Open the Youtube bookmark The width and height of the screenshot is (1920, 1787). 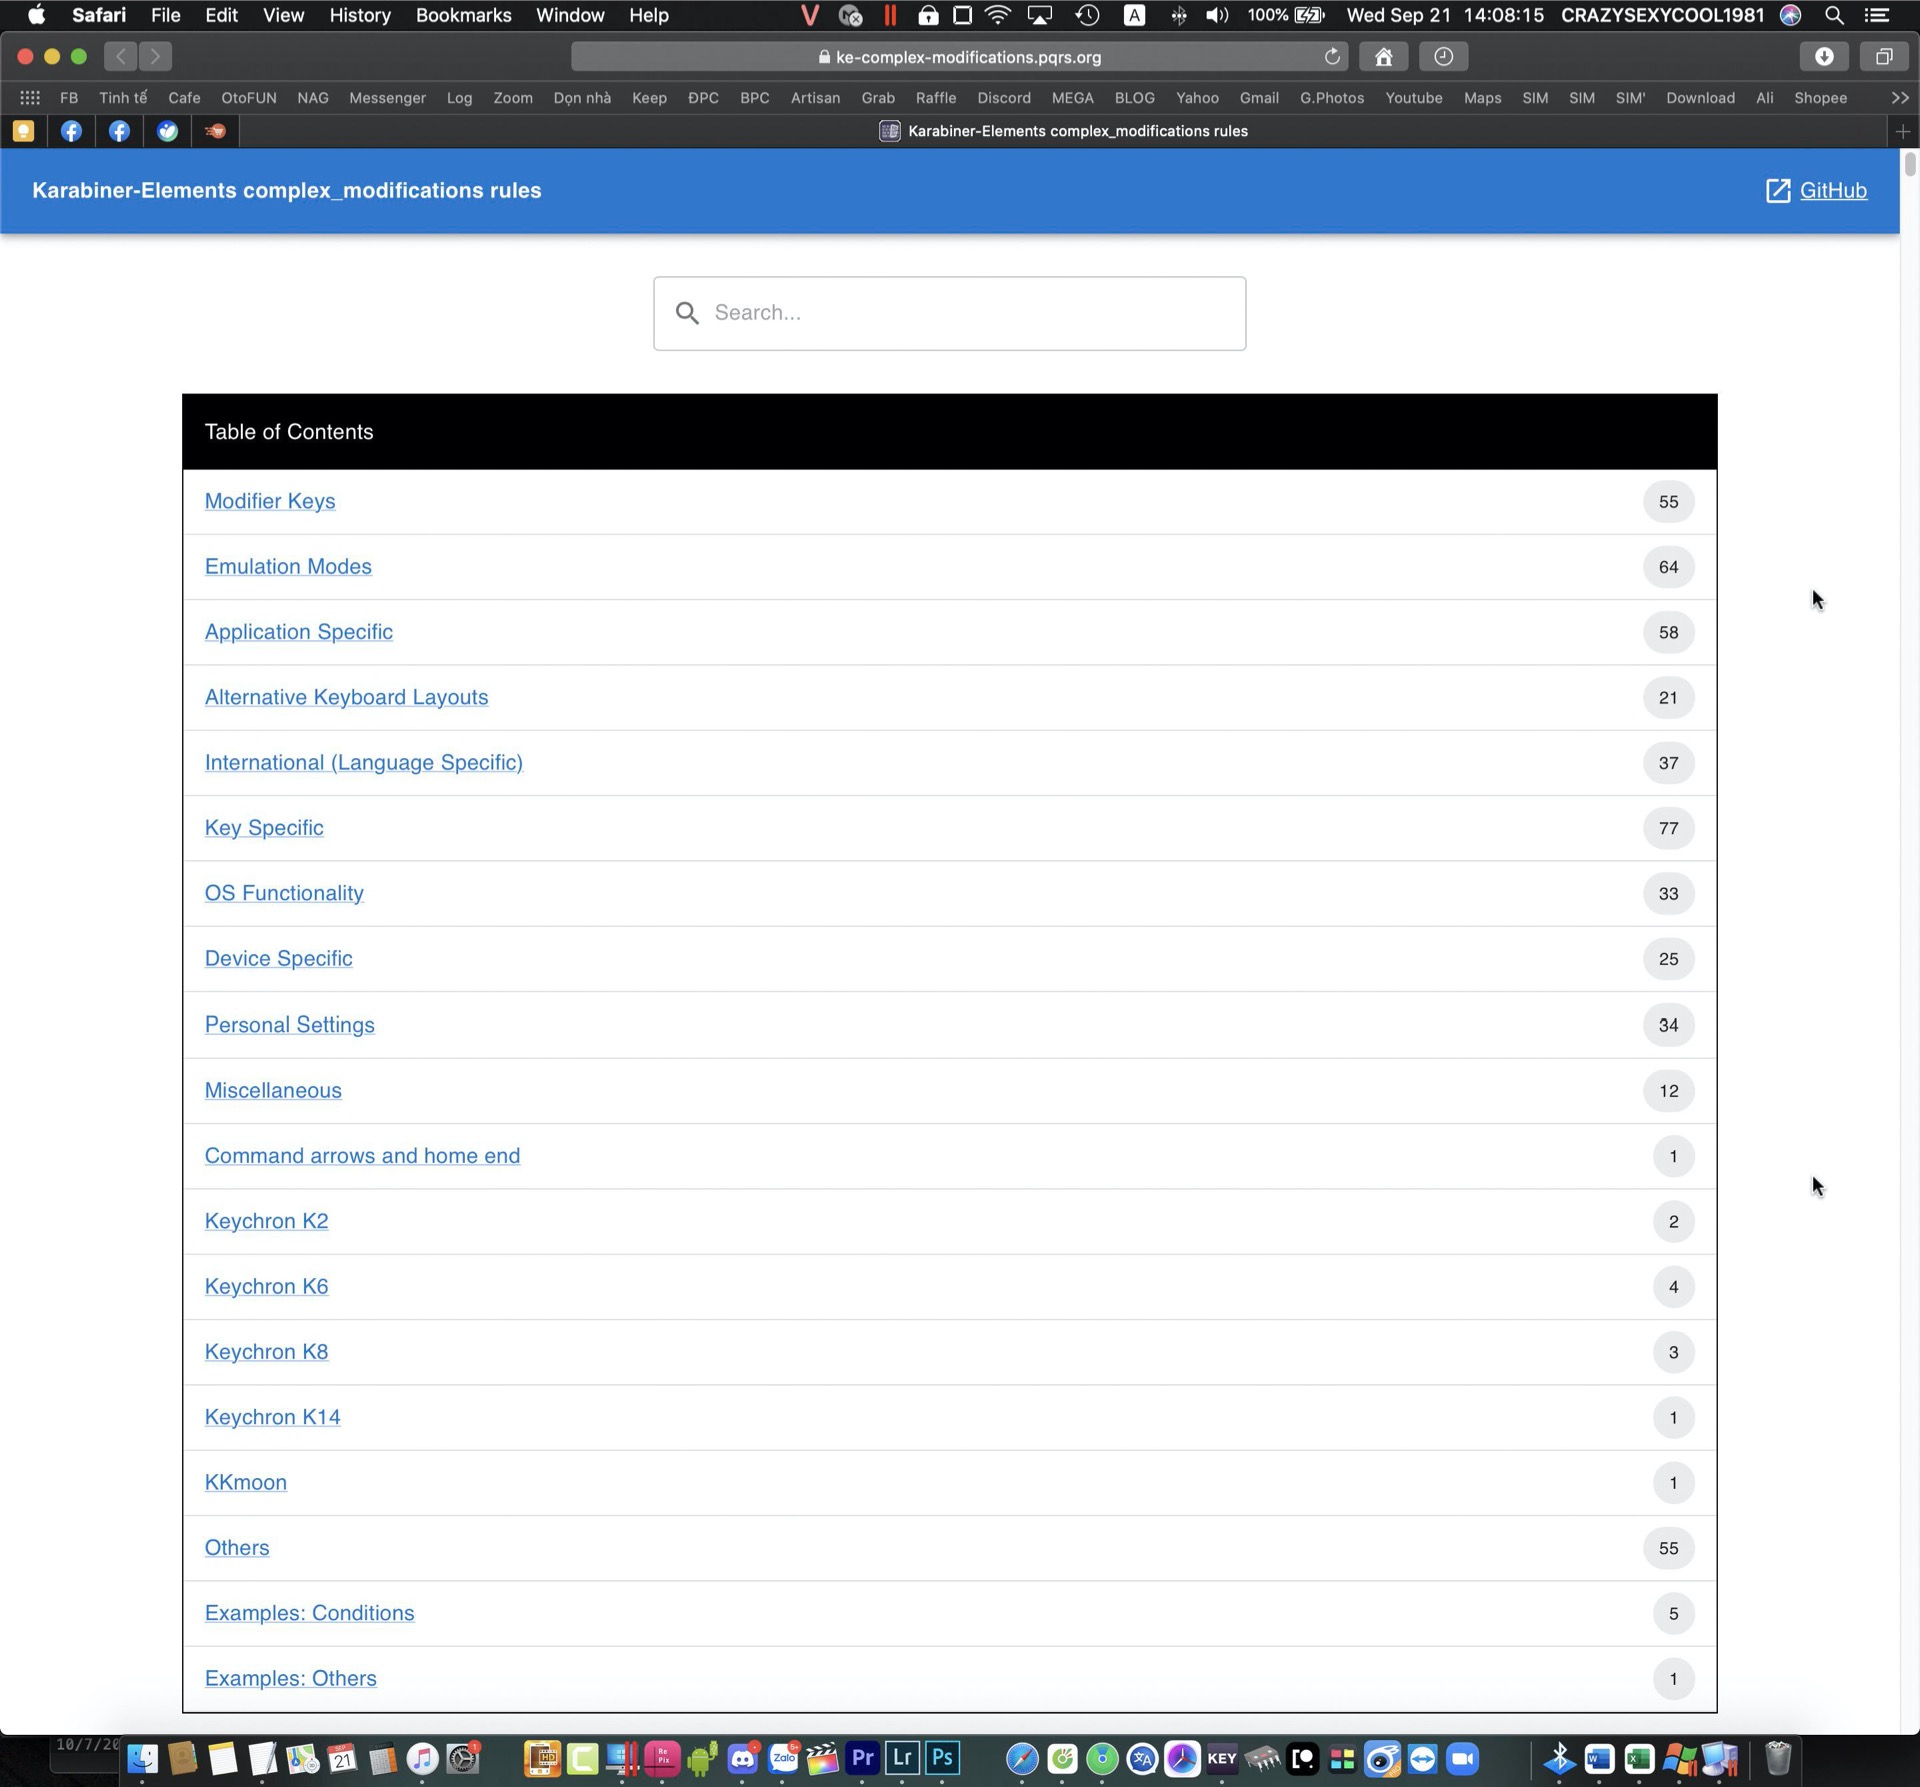(1413, 98)
